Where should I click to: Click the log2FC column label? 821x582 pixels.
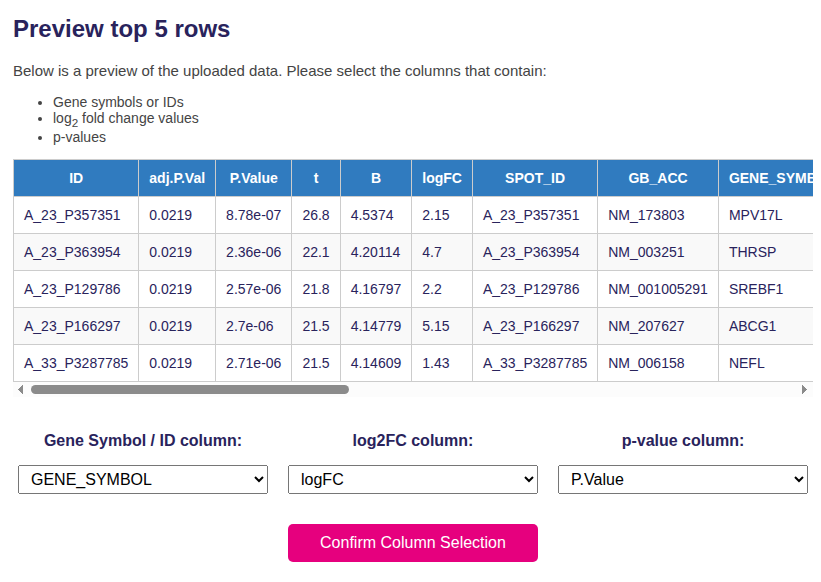point(413,441)
